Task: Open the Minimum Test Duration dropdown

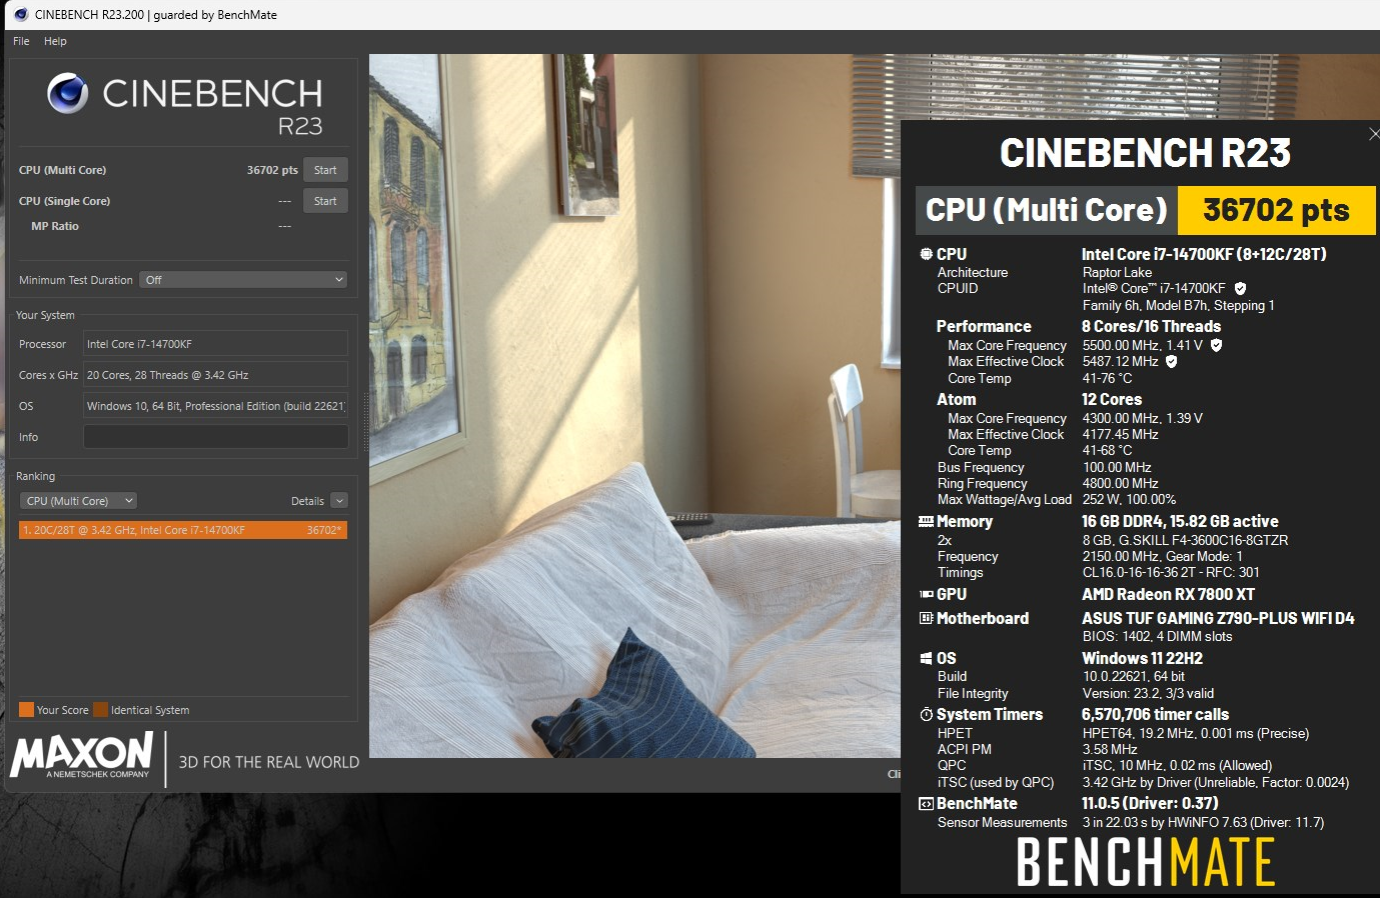Action: tap(243, 280)
